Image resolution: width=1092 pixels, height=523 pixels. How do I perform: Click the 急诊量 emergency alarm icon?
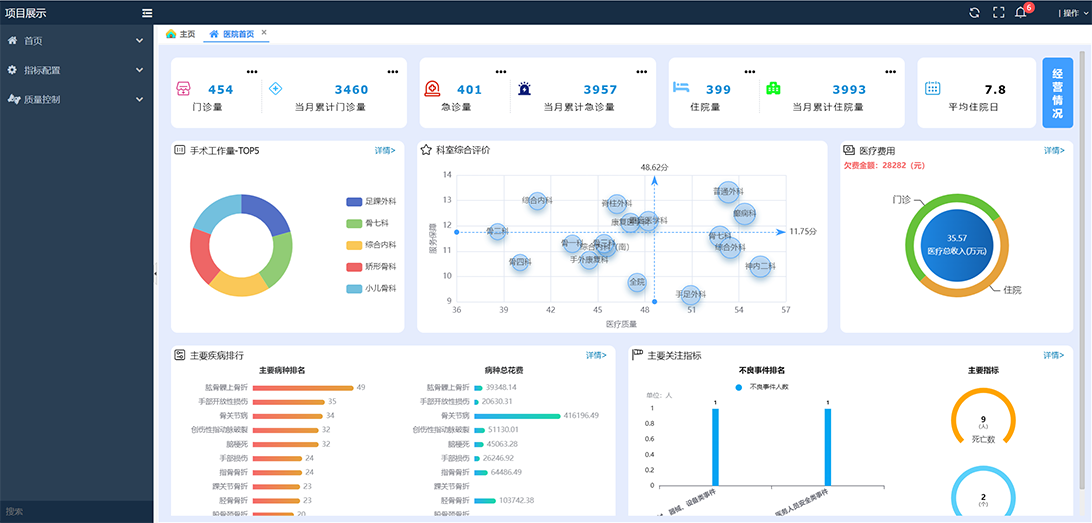(x=431, y=88)
